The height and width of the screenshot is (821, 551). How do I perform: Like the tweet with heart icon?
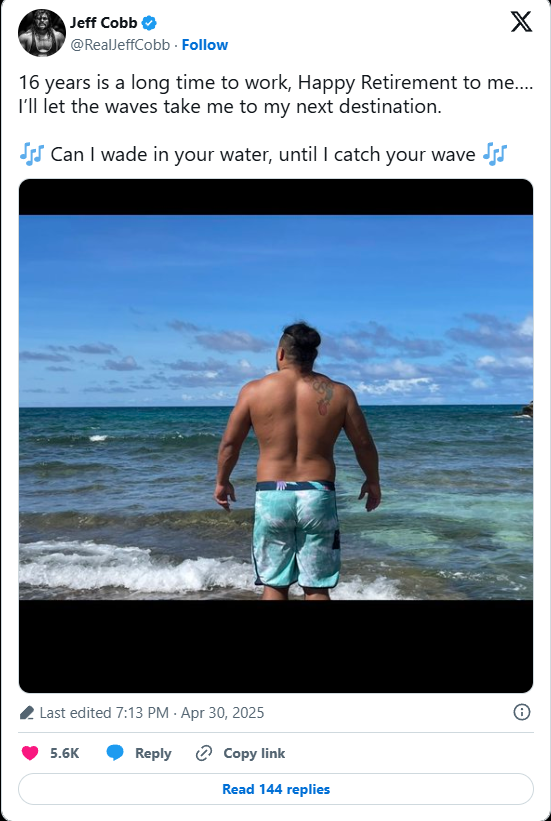[x=30, y=753]
